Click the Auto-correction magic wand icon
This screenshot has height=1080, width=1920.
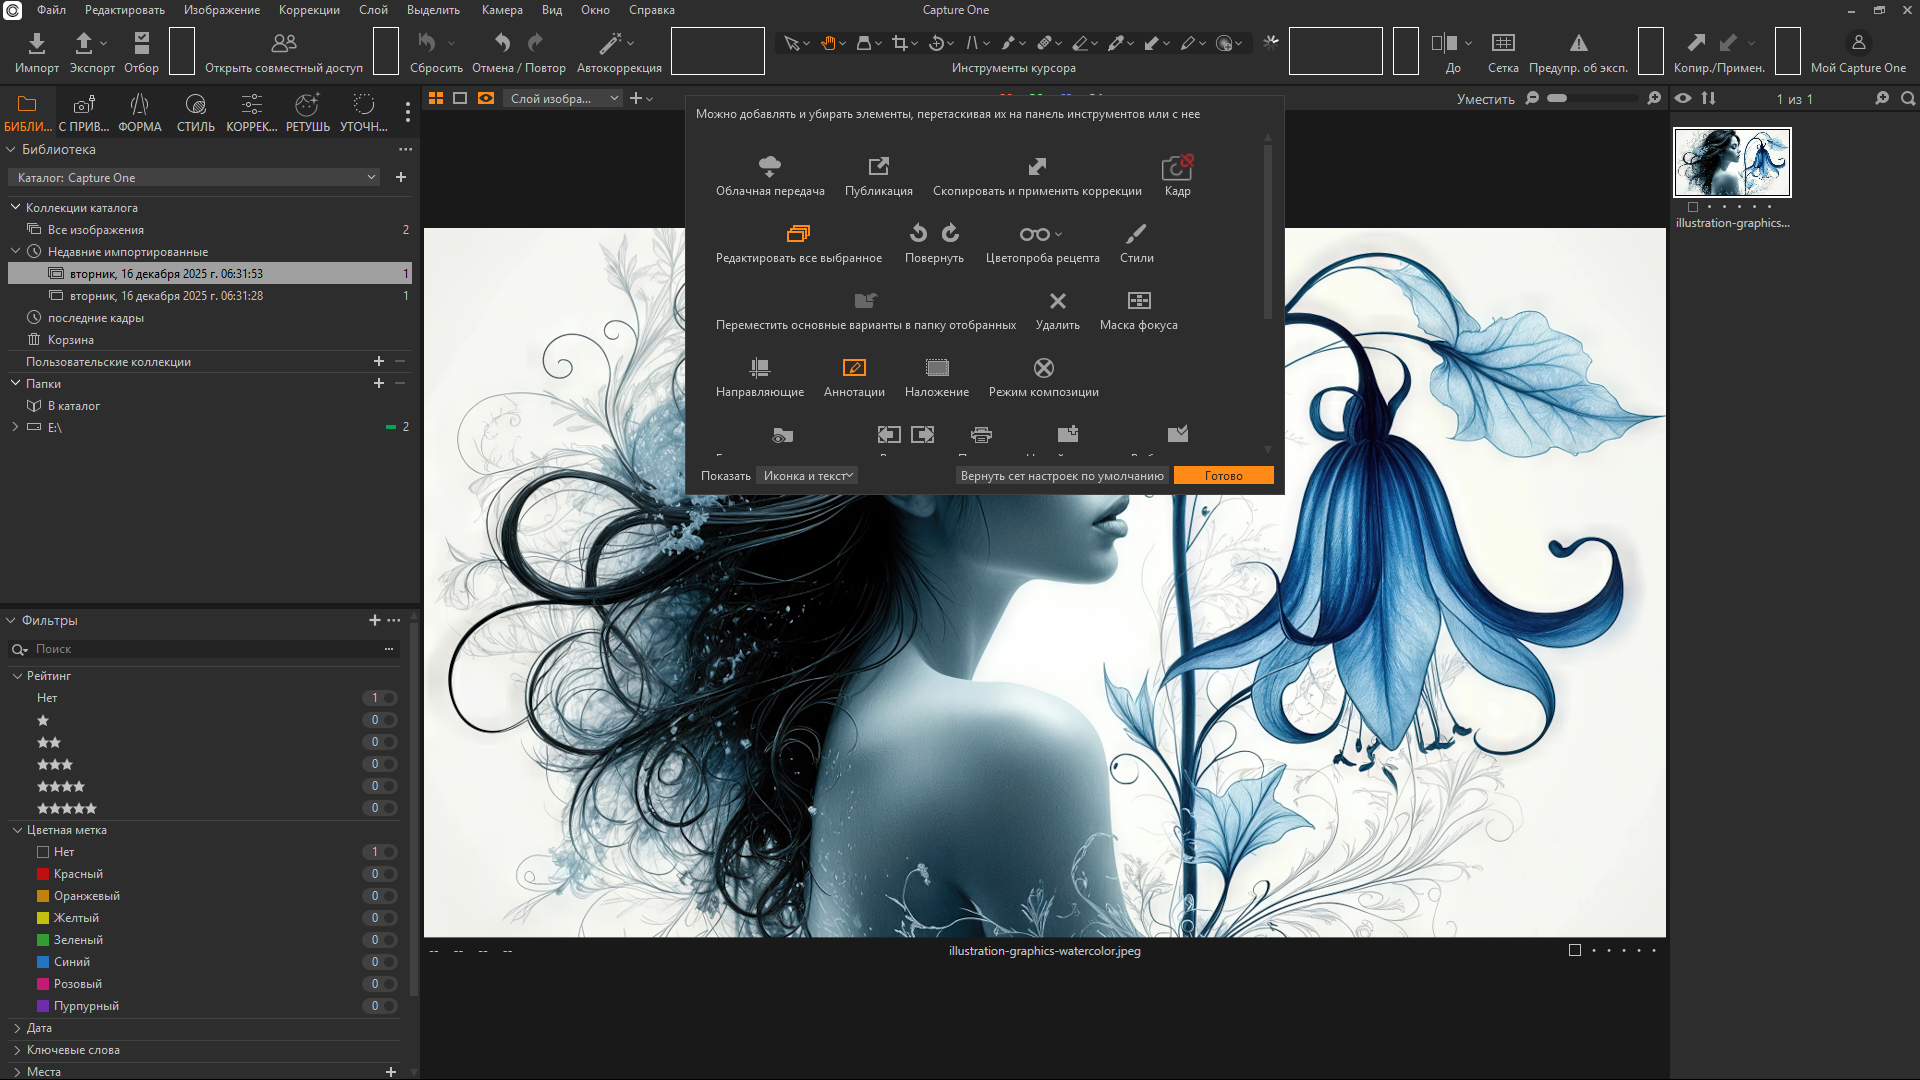click(609, 43)
